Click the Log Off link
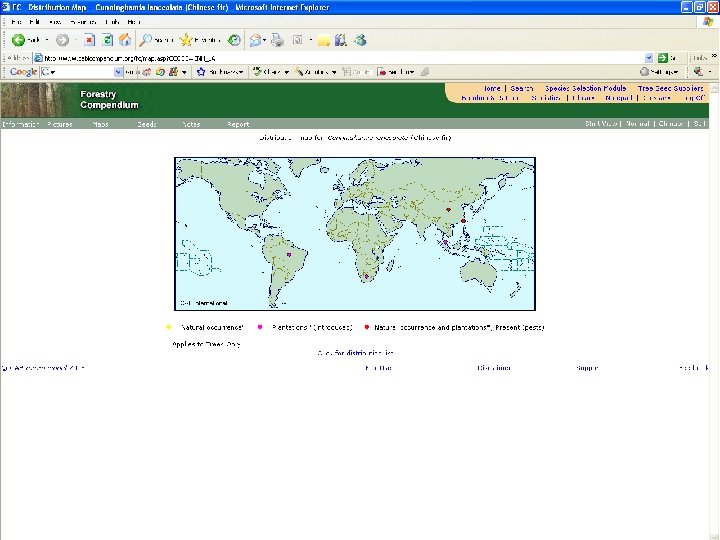Image resolution: width=720 pixels, height=540 pixels. pyautogui.click(x=695, y=98)
